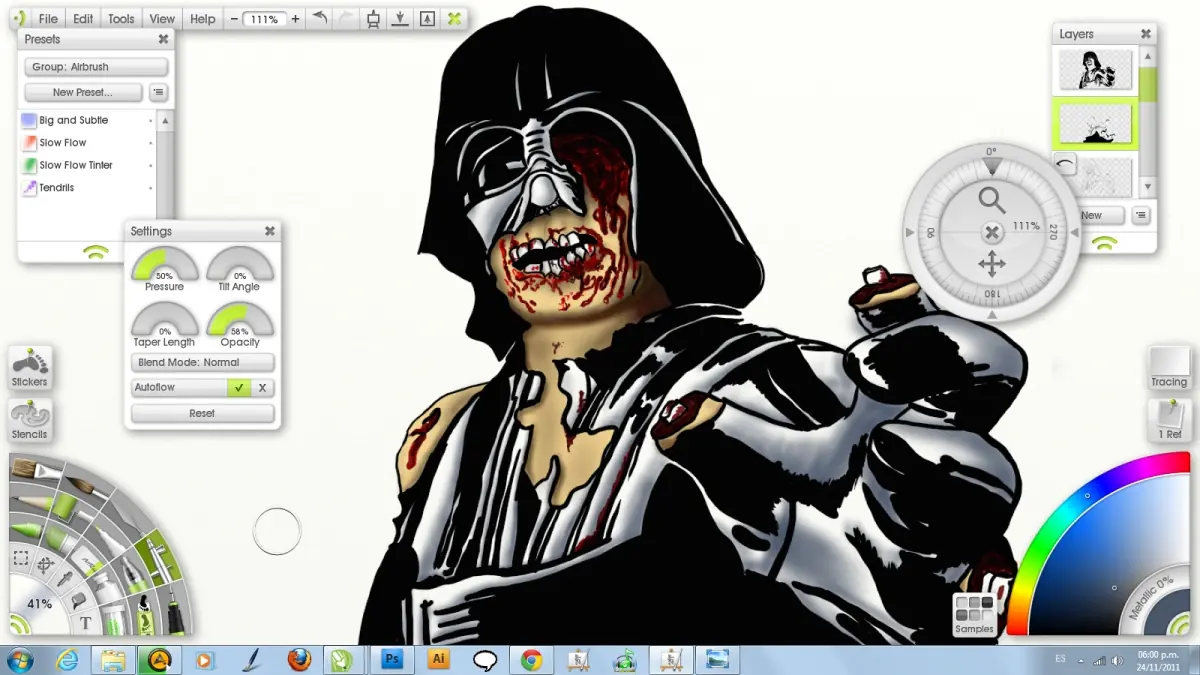The image size is (1200, 675).
Task: Select the top layer thumbnail
Action: pos(1096,70)
